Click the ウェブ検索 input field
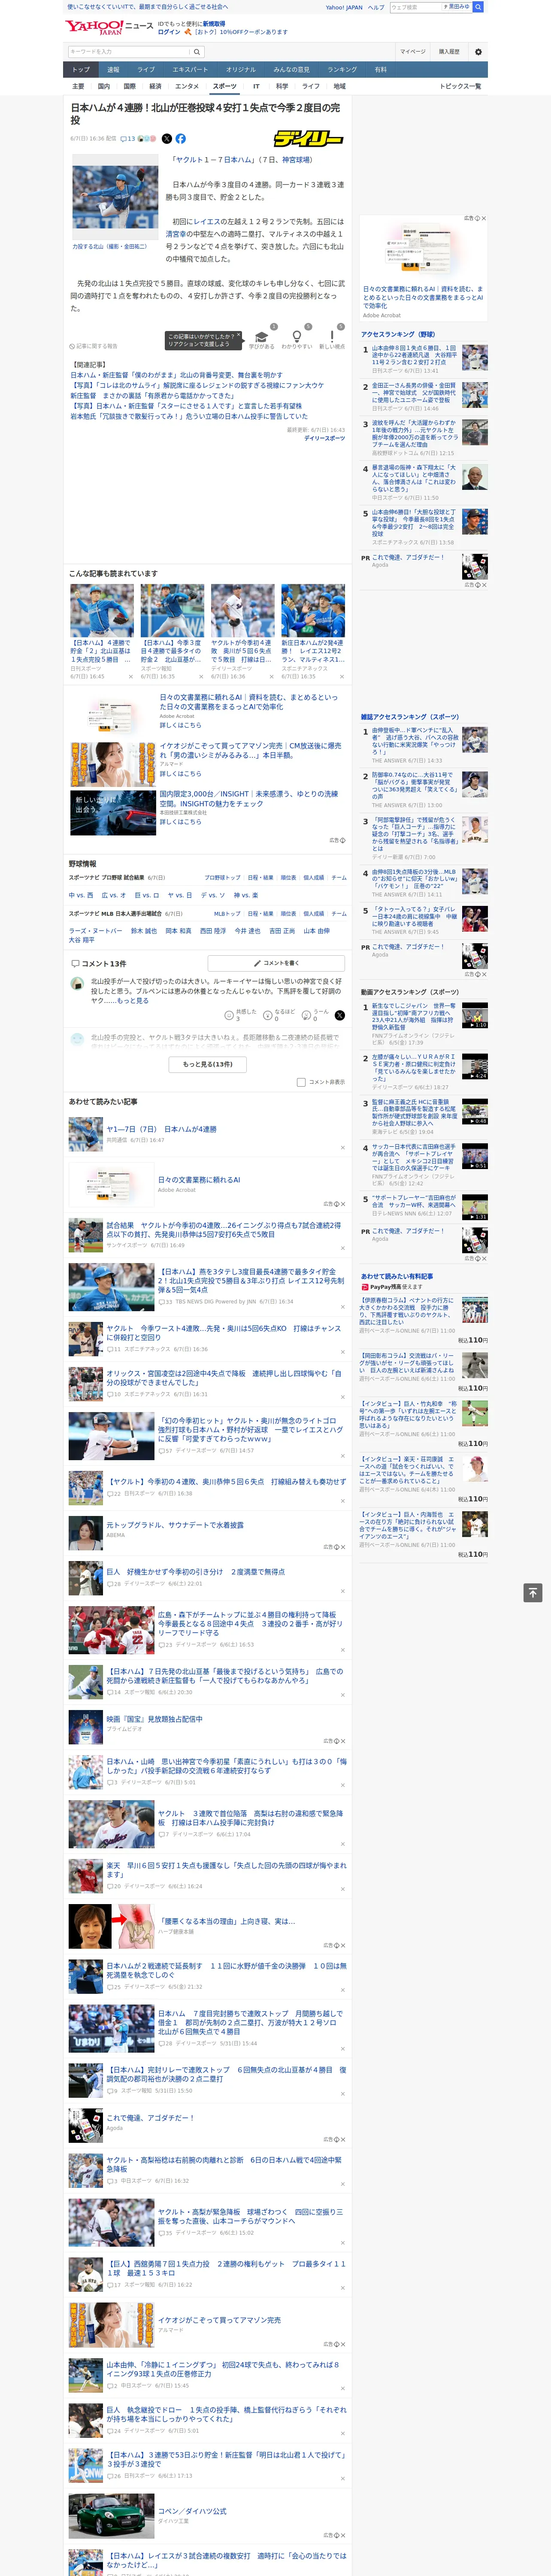551x2576 pixels. (x=416, y=7)
